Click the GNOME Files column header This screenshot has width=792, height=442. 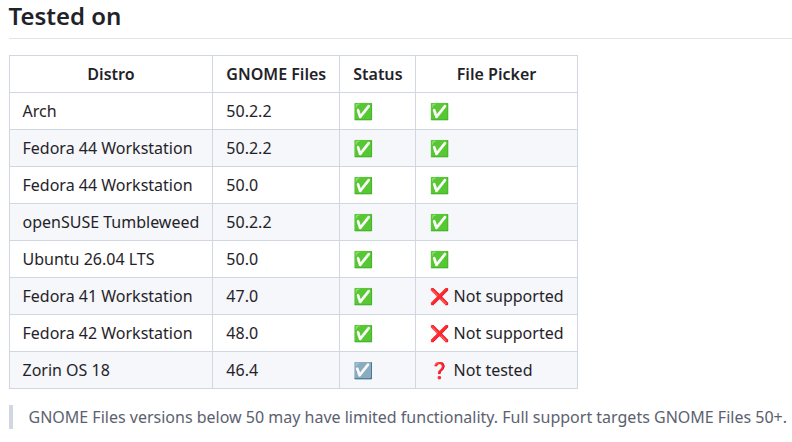(276, 74)
